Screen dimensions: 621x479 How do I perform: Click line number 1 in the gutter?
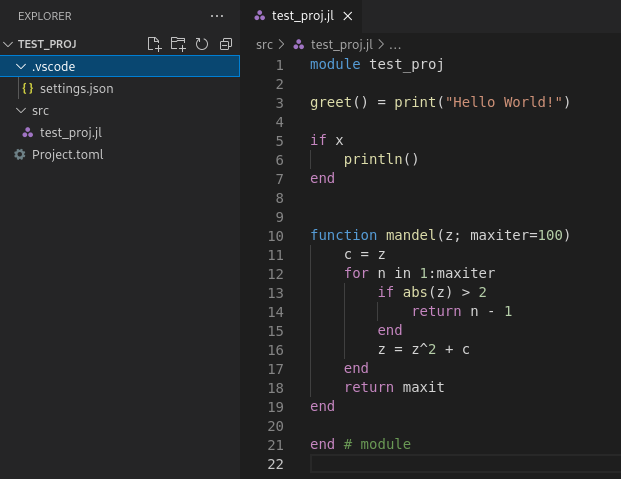pyautogui.click(x=280, y=65)
